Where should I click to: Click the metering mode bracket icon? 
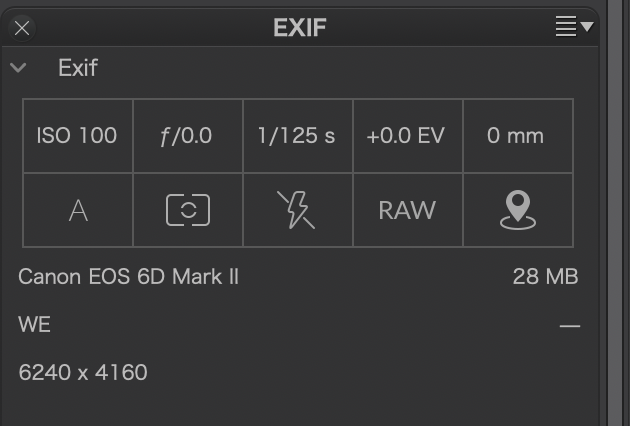click(x=188, y=210)
